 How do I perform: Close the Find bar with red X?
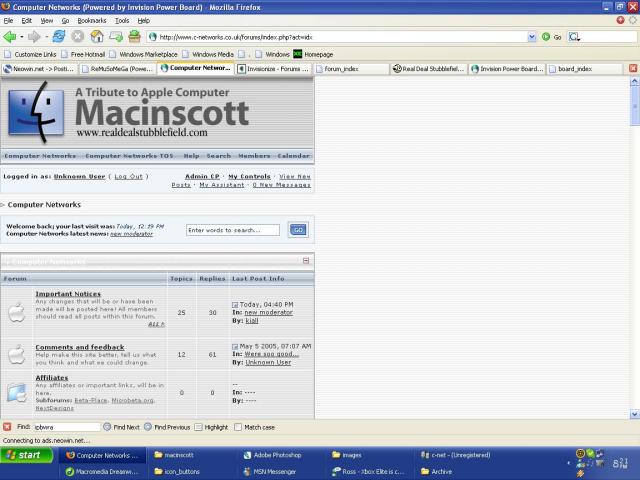point(7,427)
